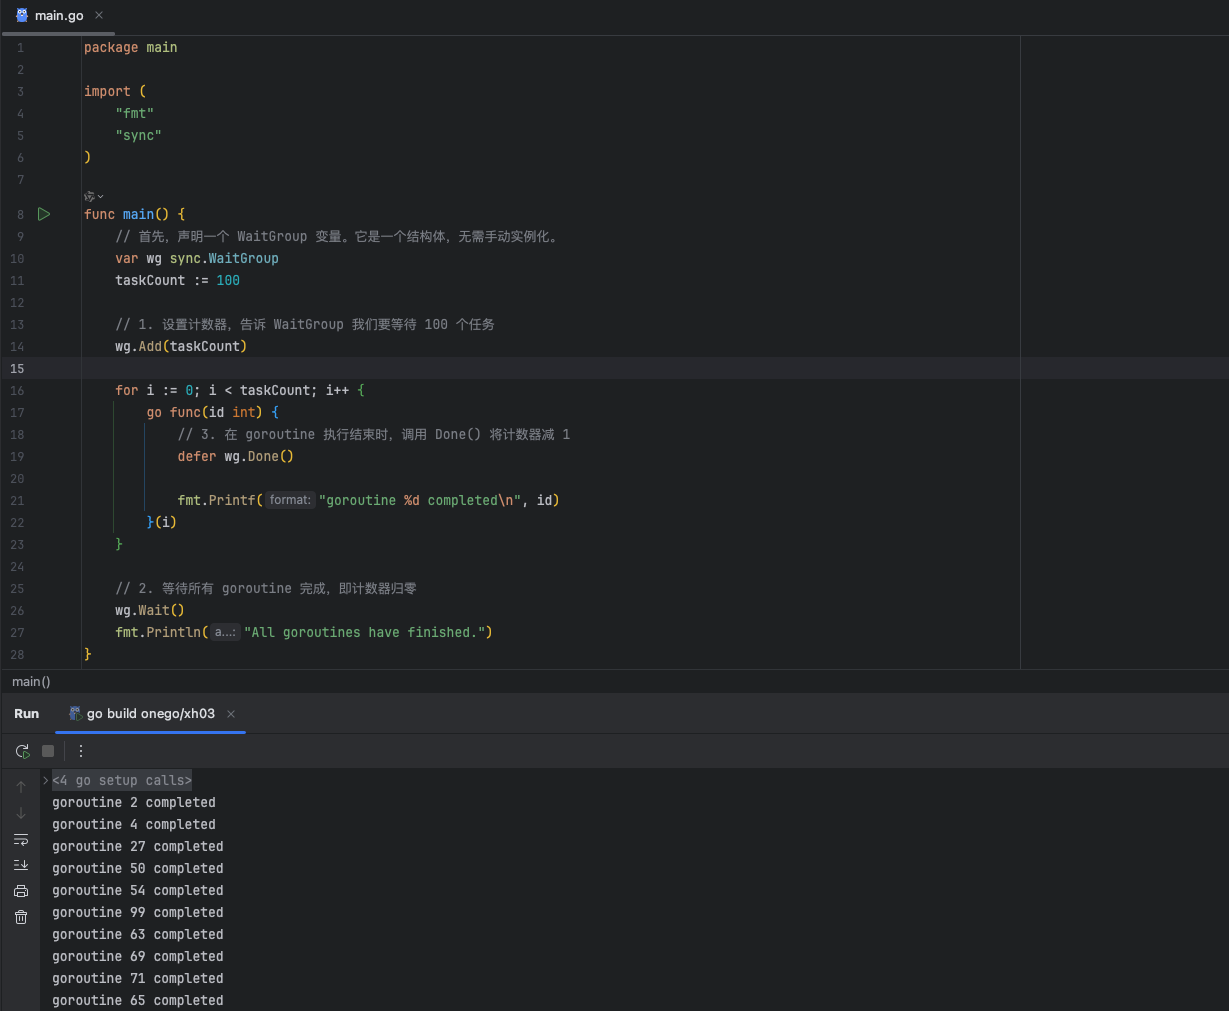Print the console output
This screenshot has width=1229, height=1011.
(21, 891)
